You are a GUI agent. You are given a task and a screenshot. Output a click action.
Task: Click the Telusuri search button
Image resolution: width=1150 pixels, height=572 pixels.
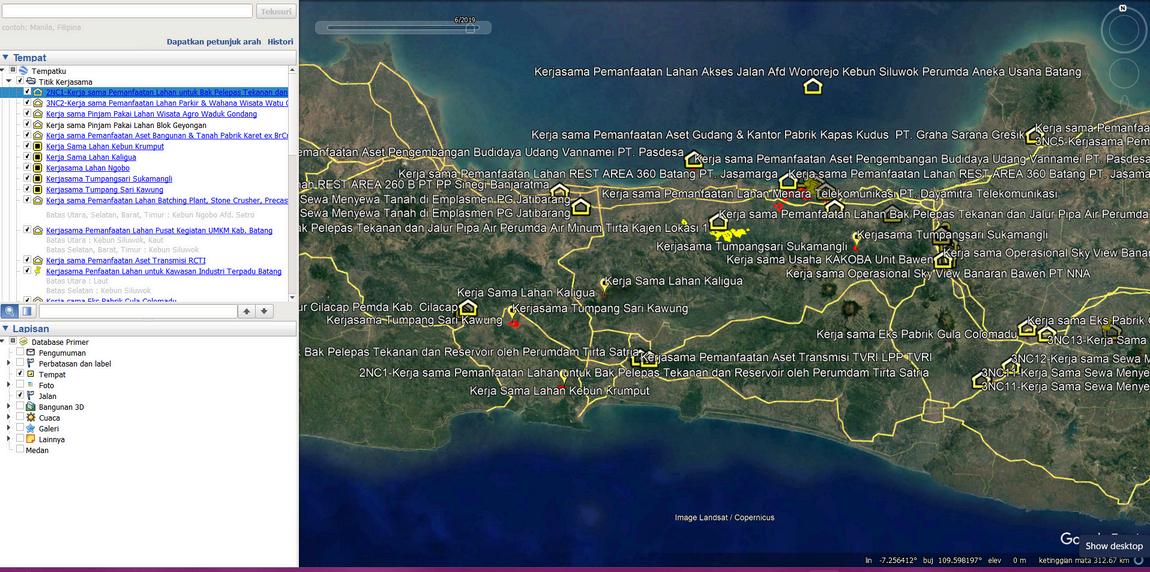(276, 11)
